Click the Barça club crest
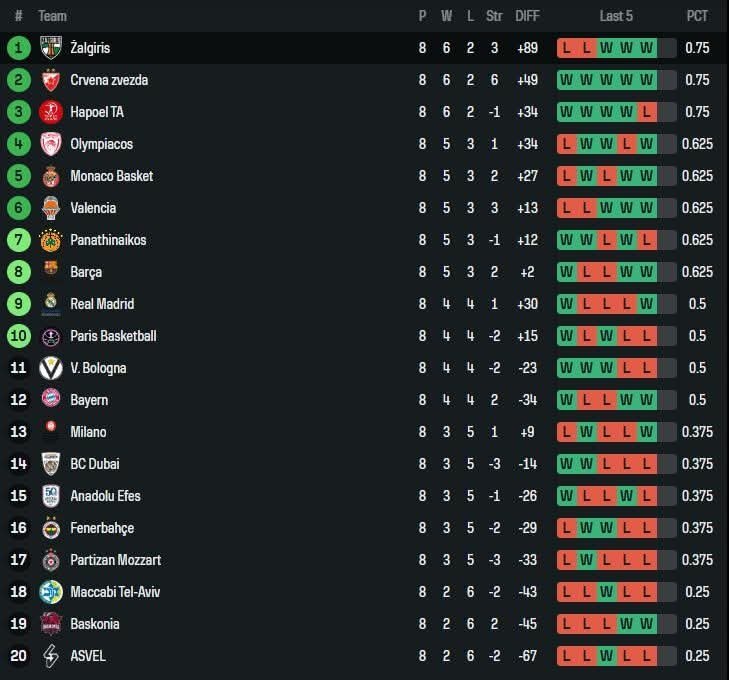The image size is (729, 680). 51,272
